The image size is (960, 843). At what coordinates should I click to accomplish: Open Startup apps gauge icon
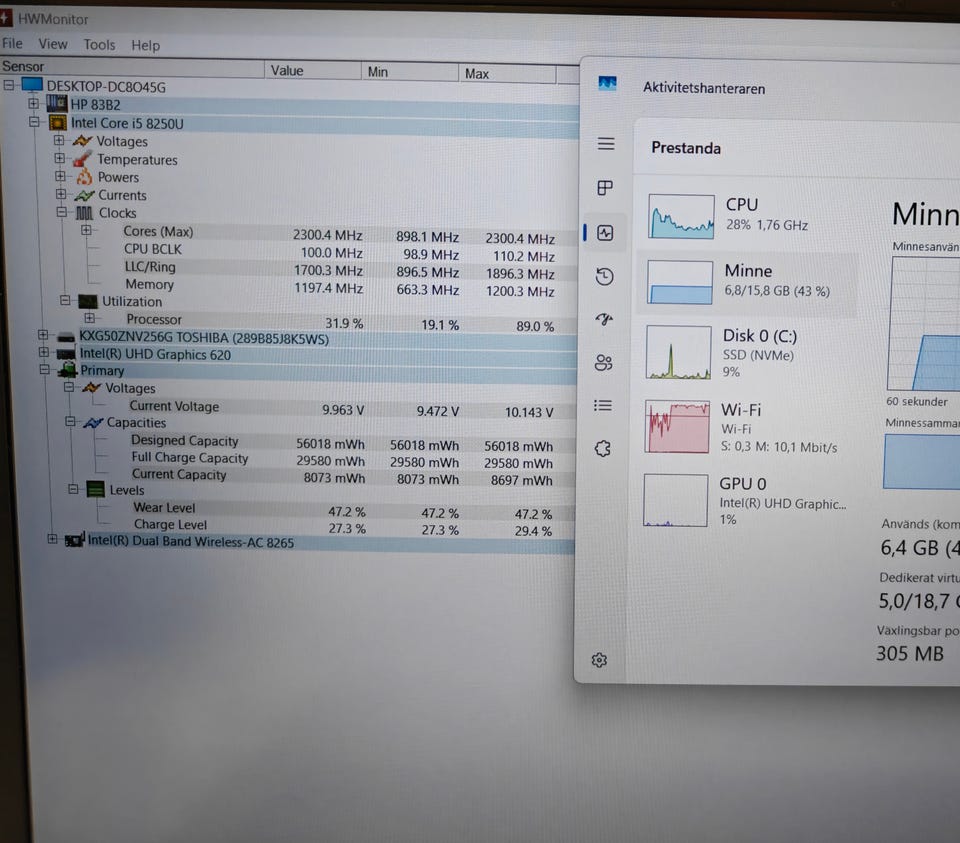tap(604, 319)
